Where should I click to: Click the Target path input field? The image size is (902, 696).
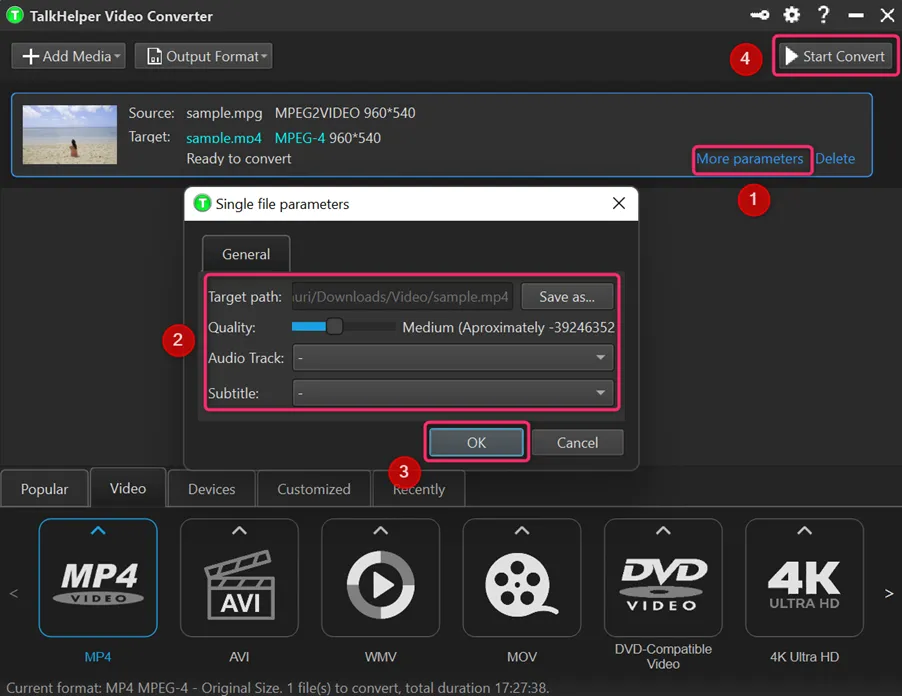[x=402, y=297]
